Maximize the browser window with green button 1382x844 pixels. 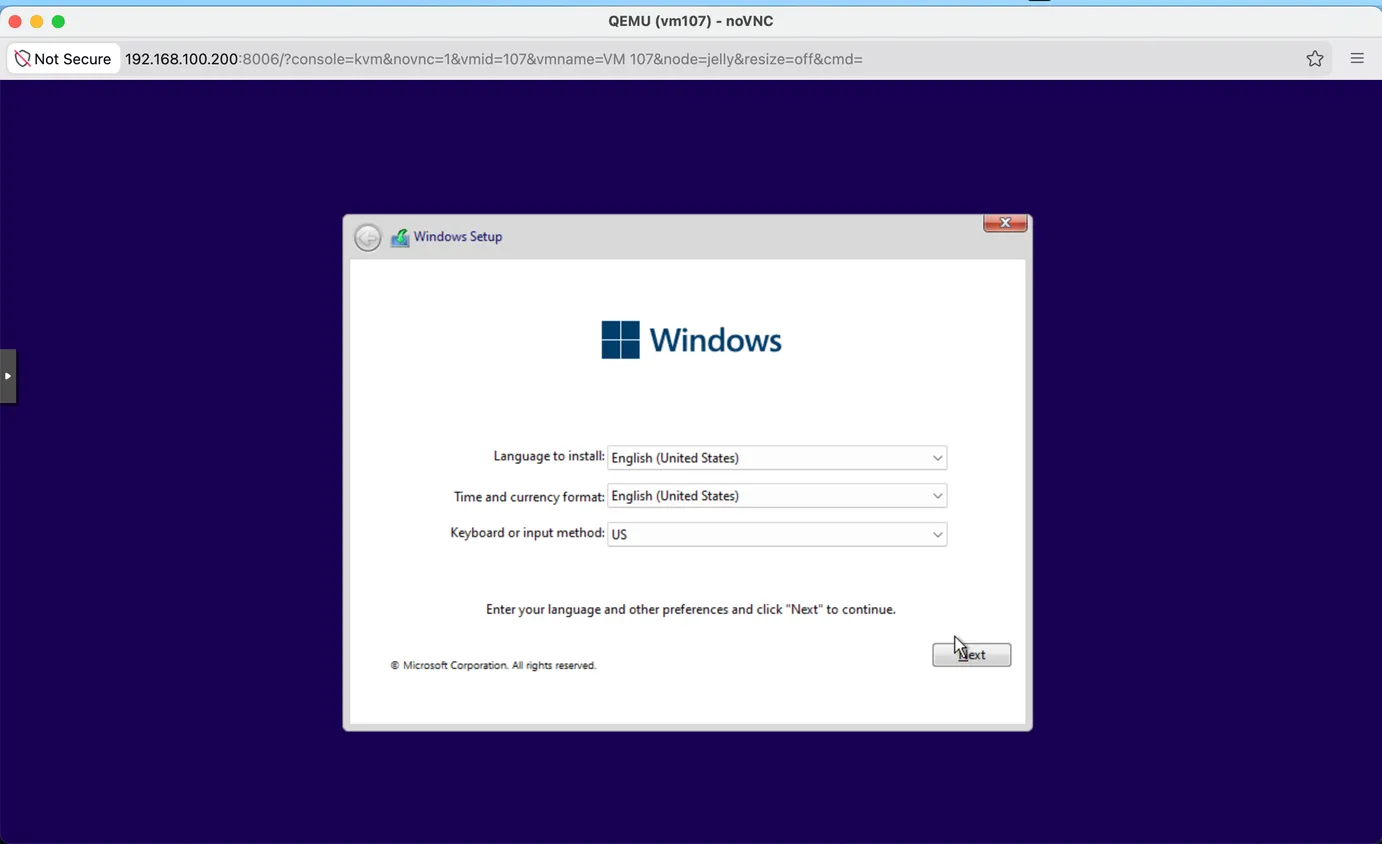click(58, 21)
